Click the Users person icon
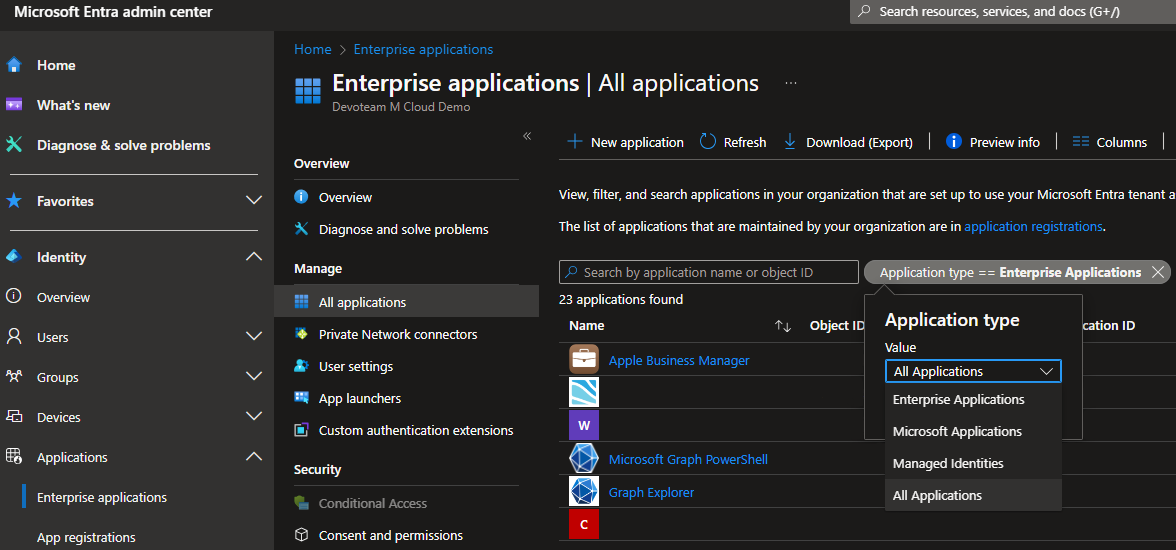Screen dimensions: 1176x550 [14, 336]
